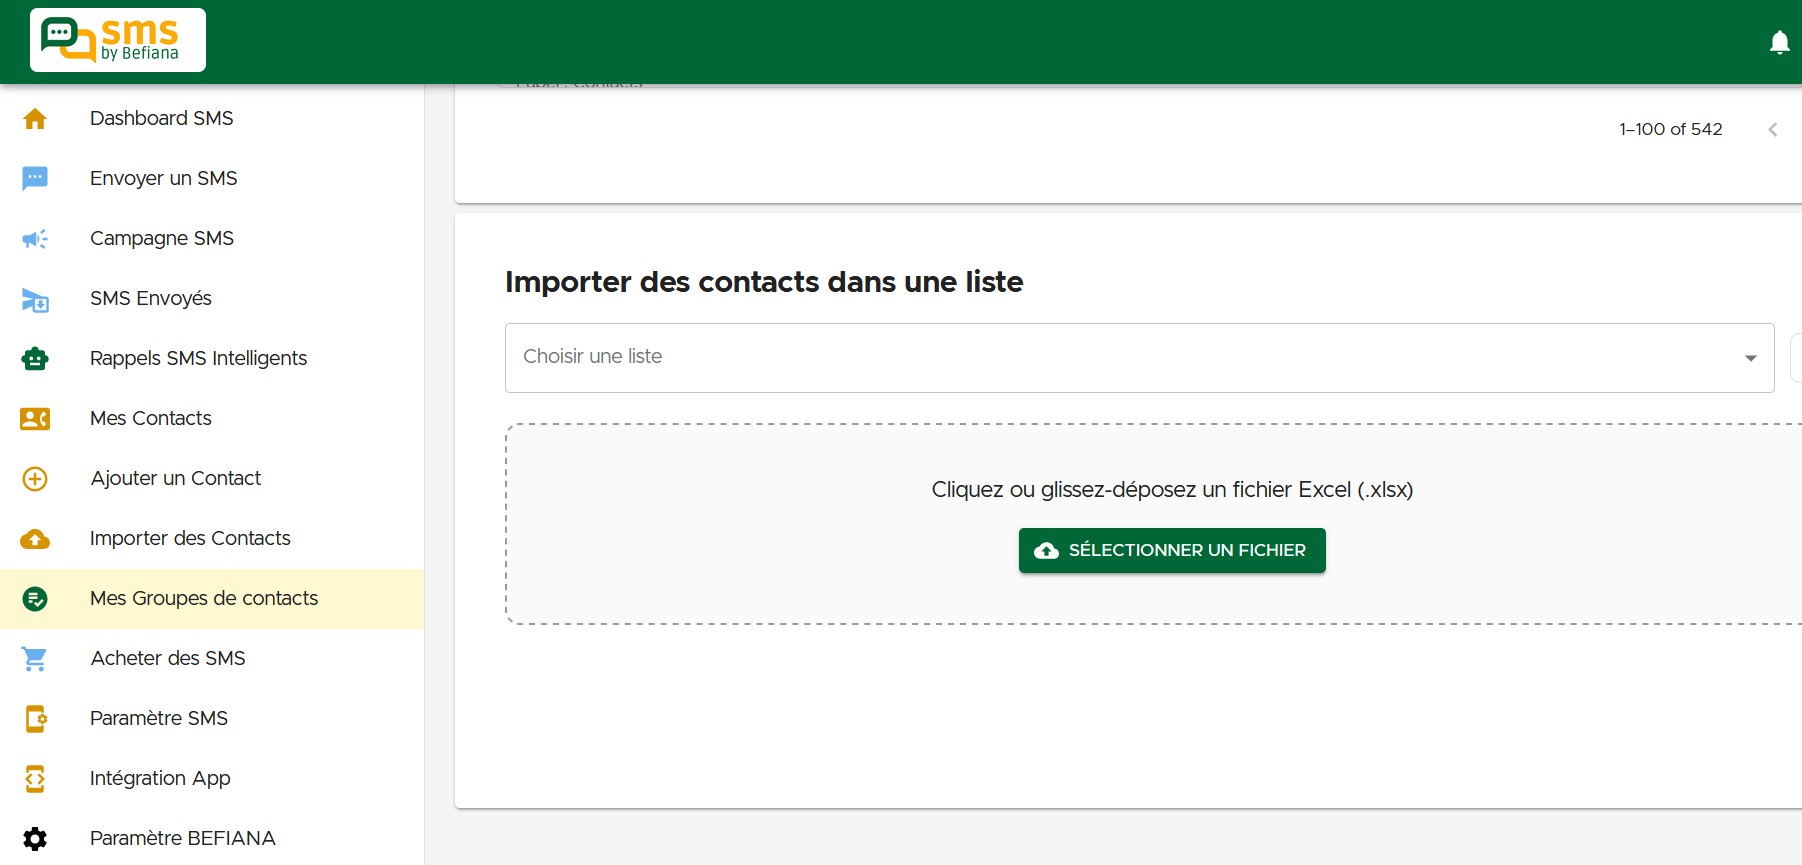Click the plus circle icon for Ajouter un Contact
This screenshot has width=1802, height=865.
tap(35, 479)
